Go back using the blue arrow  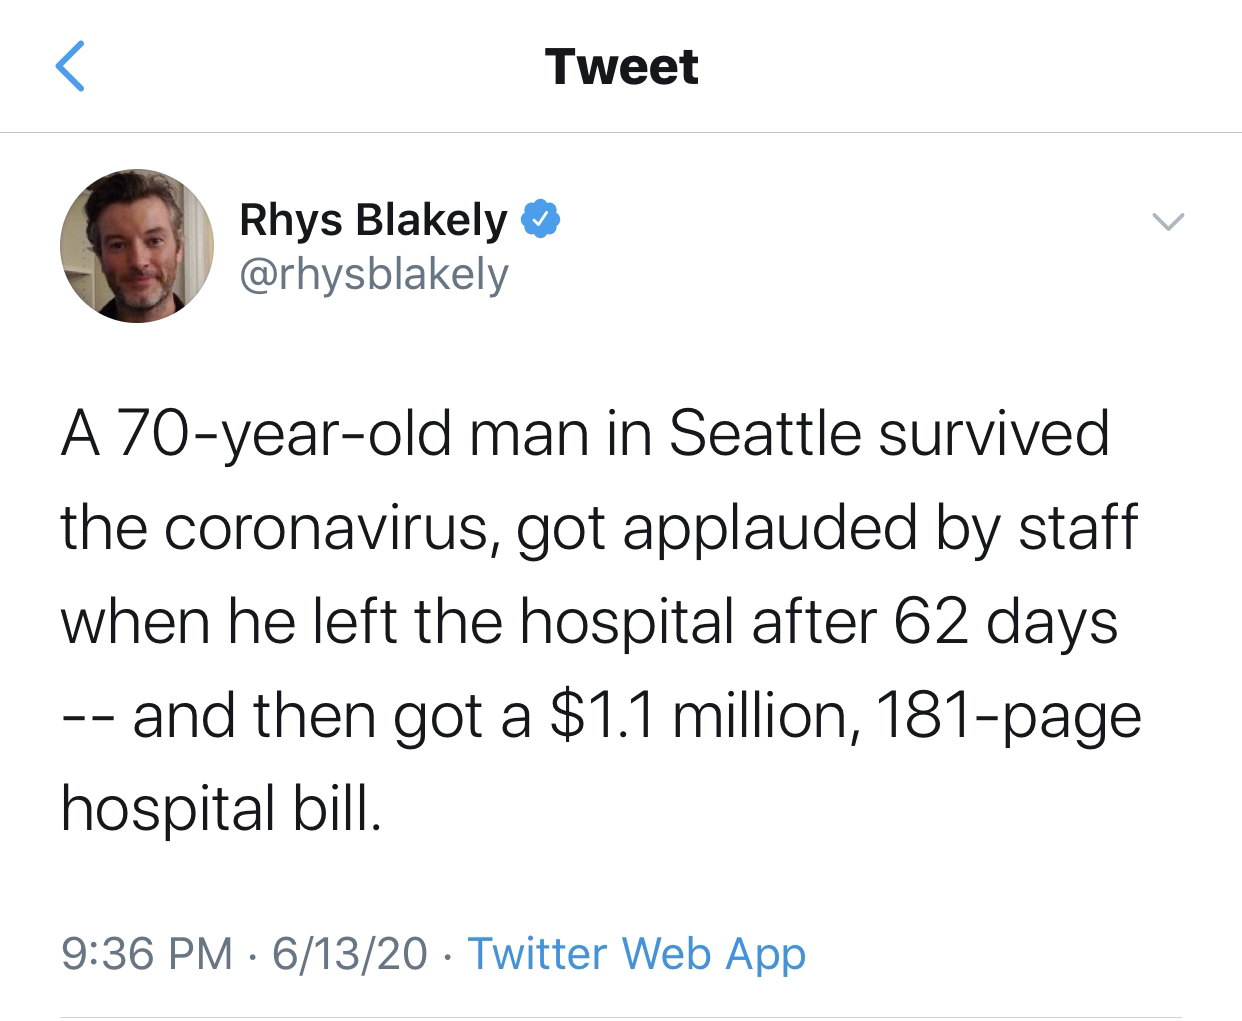[69, 66]
